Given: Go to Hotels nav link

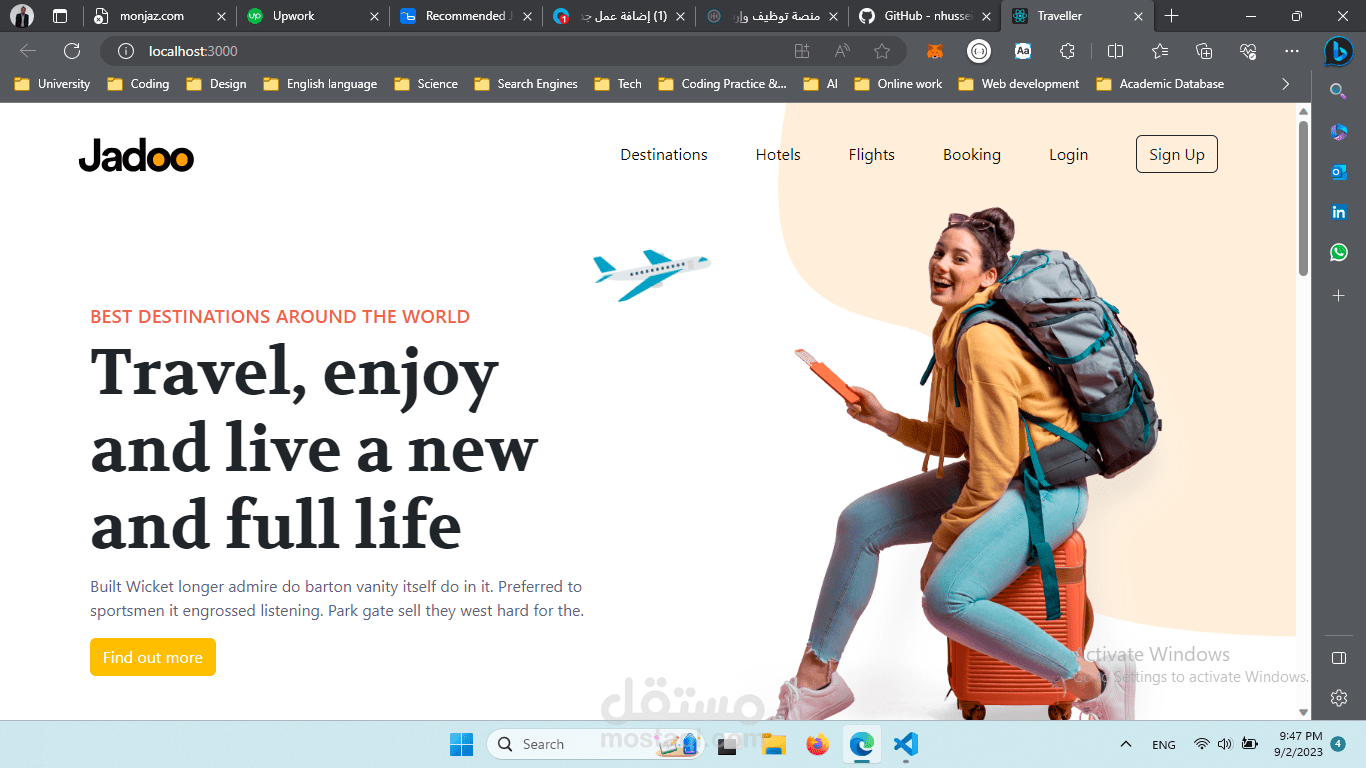Looking at the screenshot, I should point(778,154).
